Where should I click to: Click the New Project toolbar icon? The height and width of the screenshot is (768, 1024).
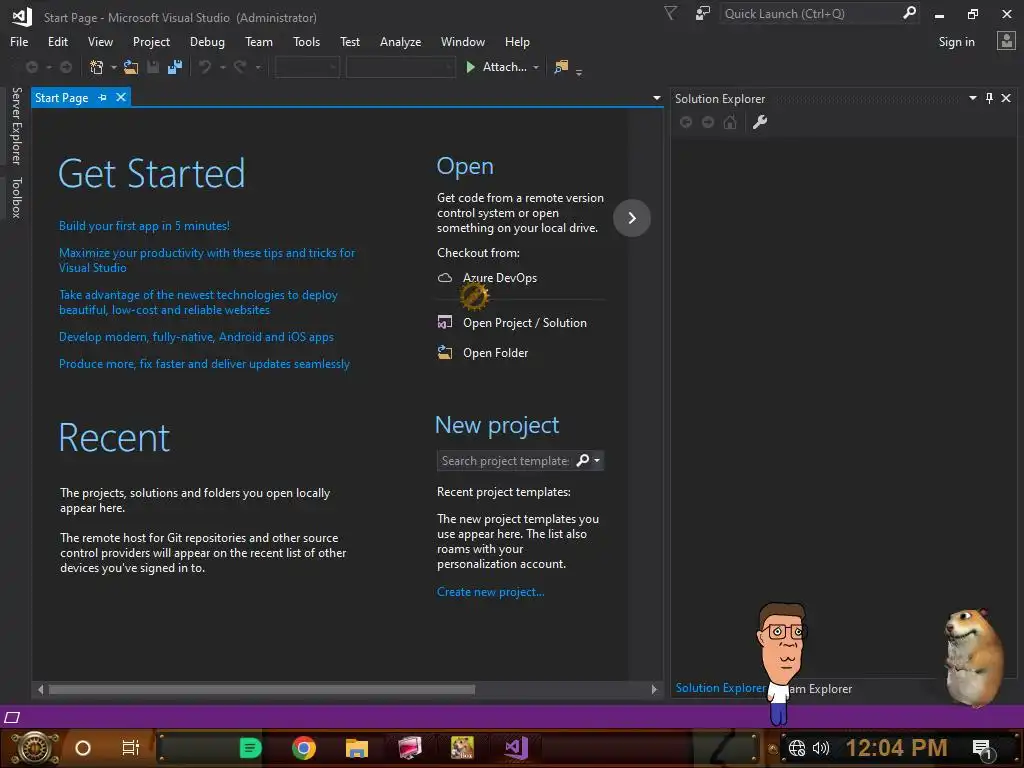coord(96,67)
